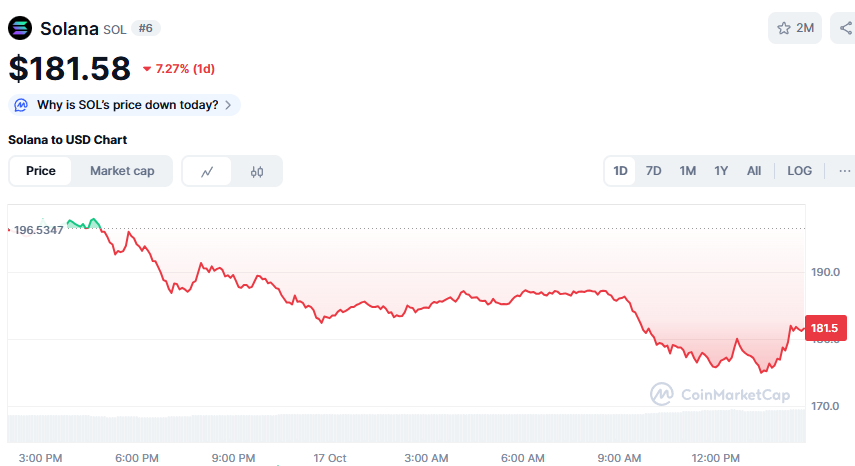Show the 1Y time range
Viewport: 855px width, 466px height.
pyautogui.click(x=720, y=171)
